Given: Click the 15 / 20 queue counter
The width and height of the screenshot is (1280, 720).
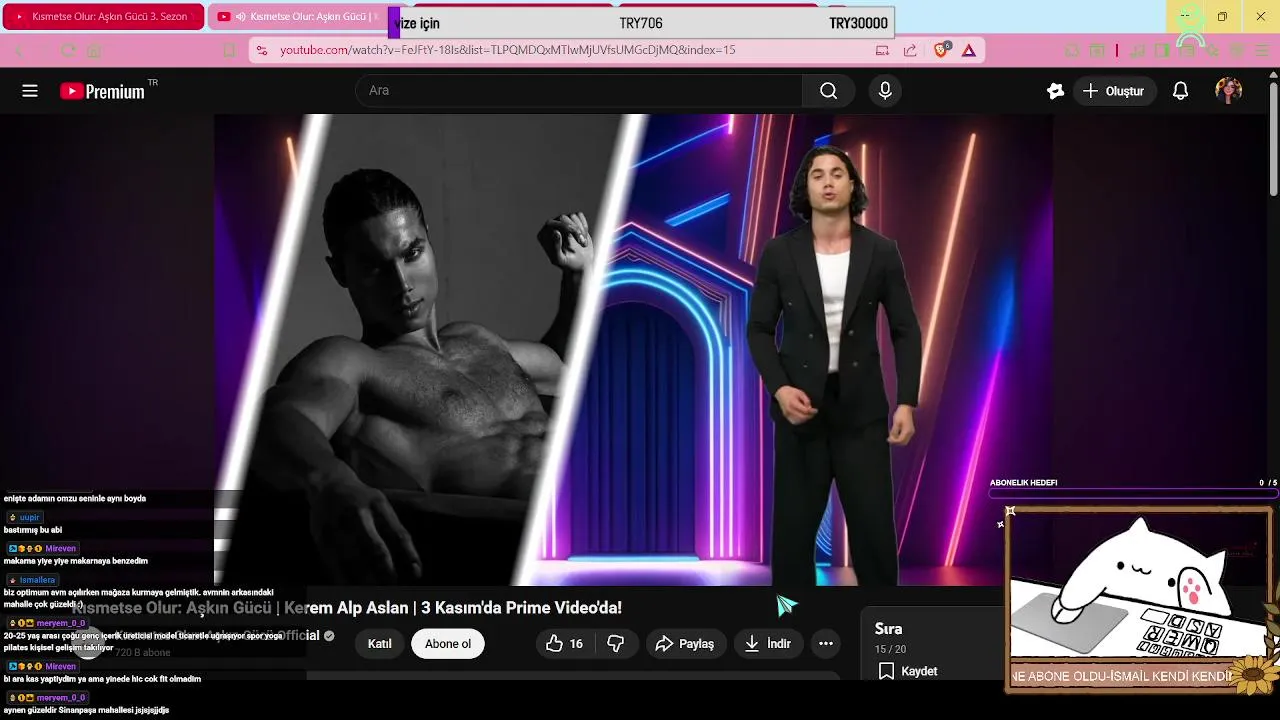Looking at the screenshot, I should [890, 650].
